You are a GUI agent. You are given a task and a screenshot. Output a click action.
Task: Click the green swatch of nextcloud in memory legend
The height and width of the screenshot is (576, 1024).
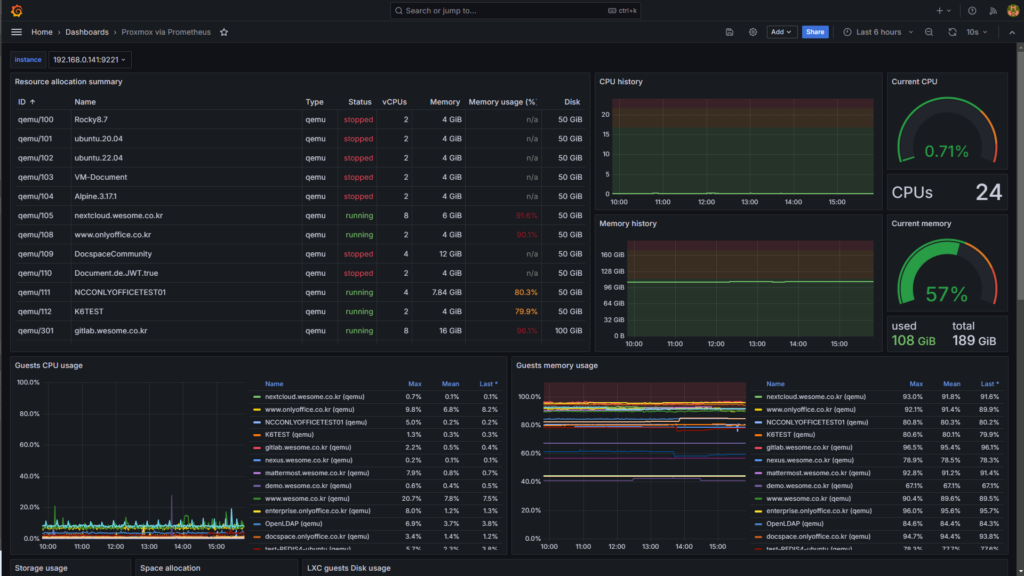758,397
